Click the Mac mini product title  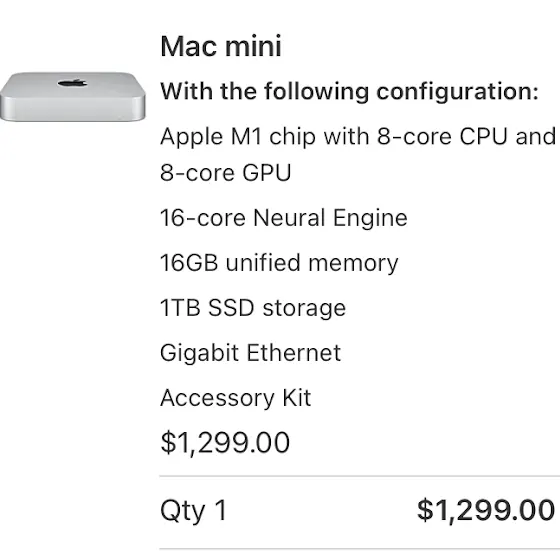pos(221,46)
